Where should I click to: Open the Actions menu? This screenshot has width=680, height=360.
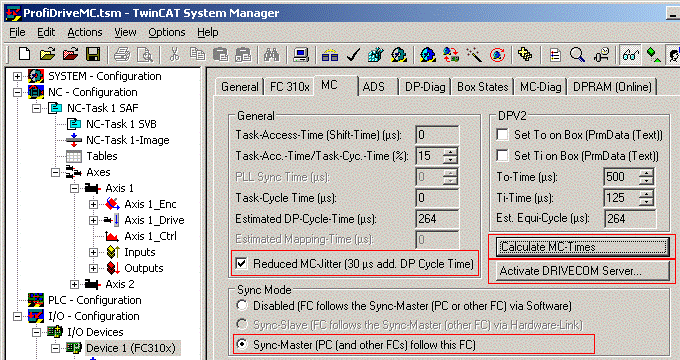(x=85, y=32)
